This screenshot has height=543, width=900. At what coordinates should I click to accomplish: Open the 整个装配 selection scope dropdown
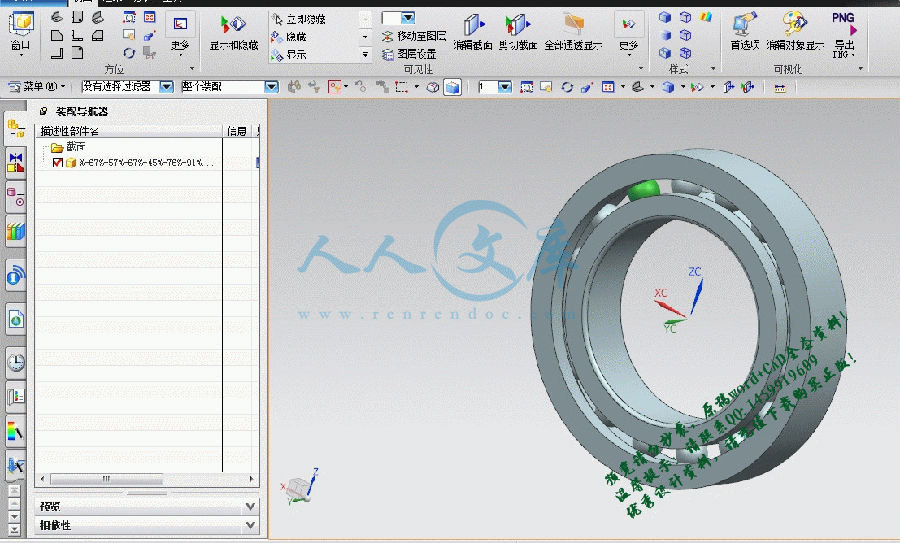271,87
